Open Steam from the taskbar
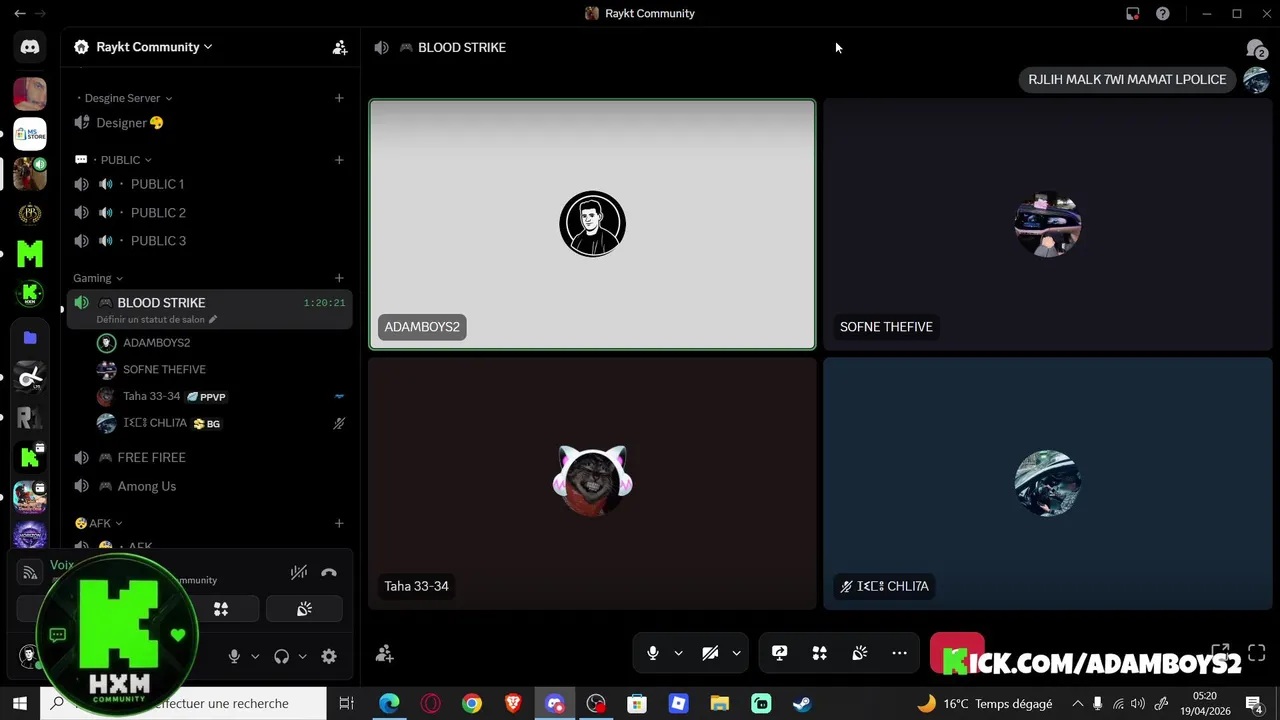The image size is (1280, 720). (x=802, y=703)
